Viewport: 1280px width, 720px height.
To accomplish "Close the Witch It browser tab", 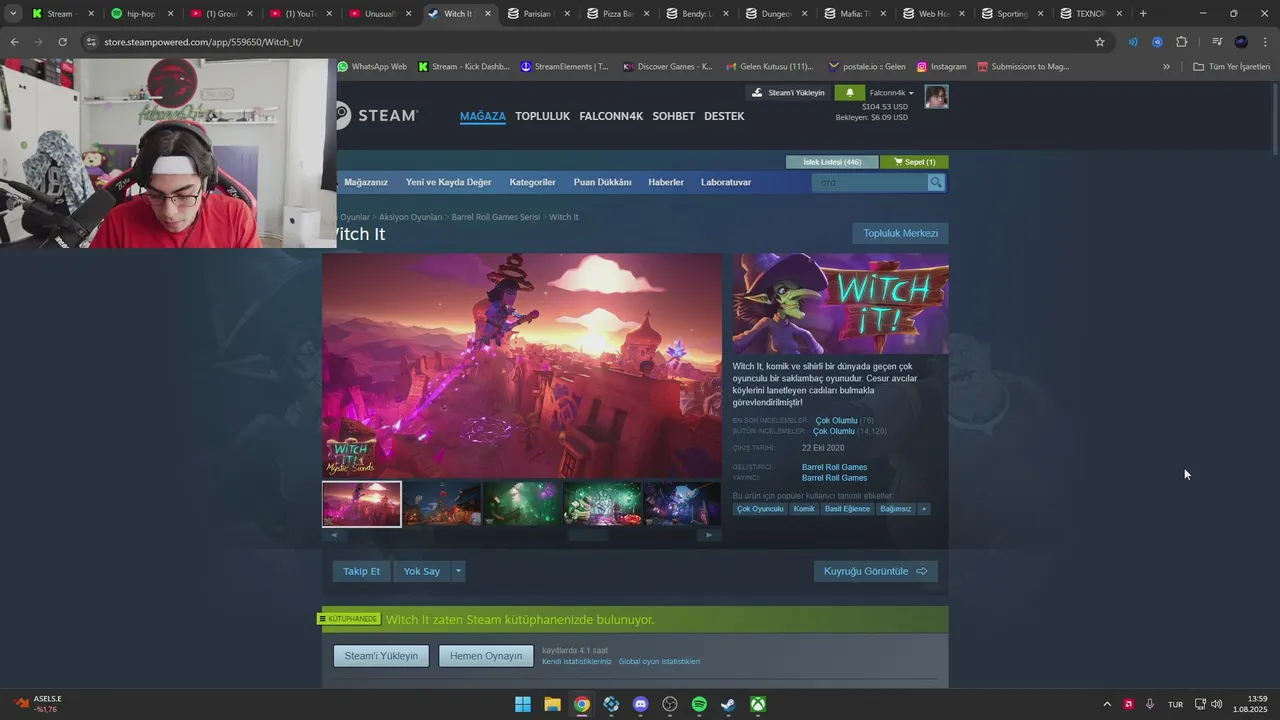I will point(488,14).
